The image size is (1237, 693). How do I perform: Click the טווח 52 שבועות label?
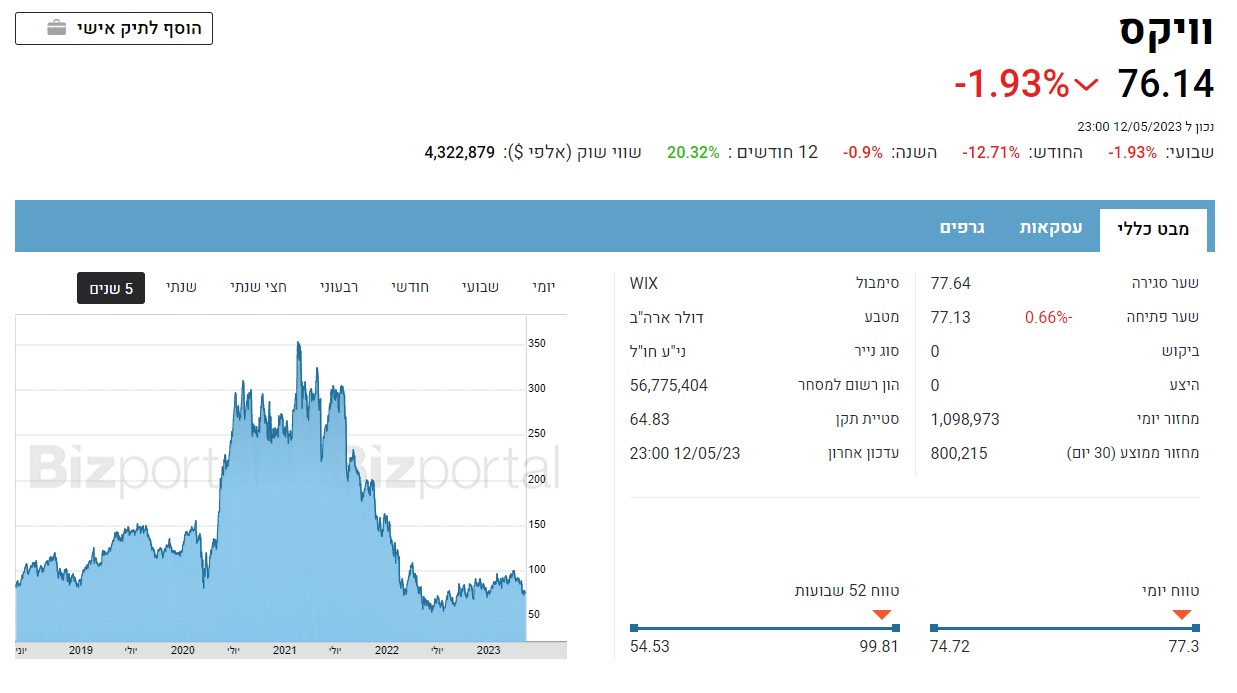(x=847, y=590)
